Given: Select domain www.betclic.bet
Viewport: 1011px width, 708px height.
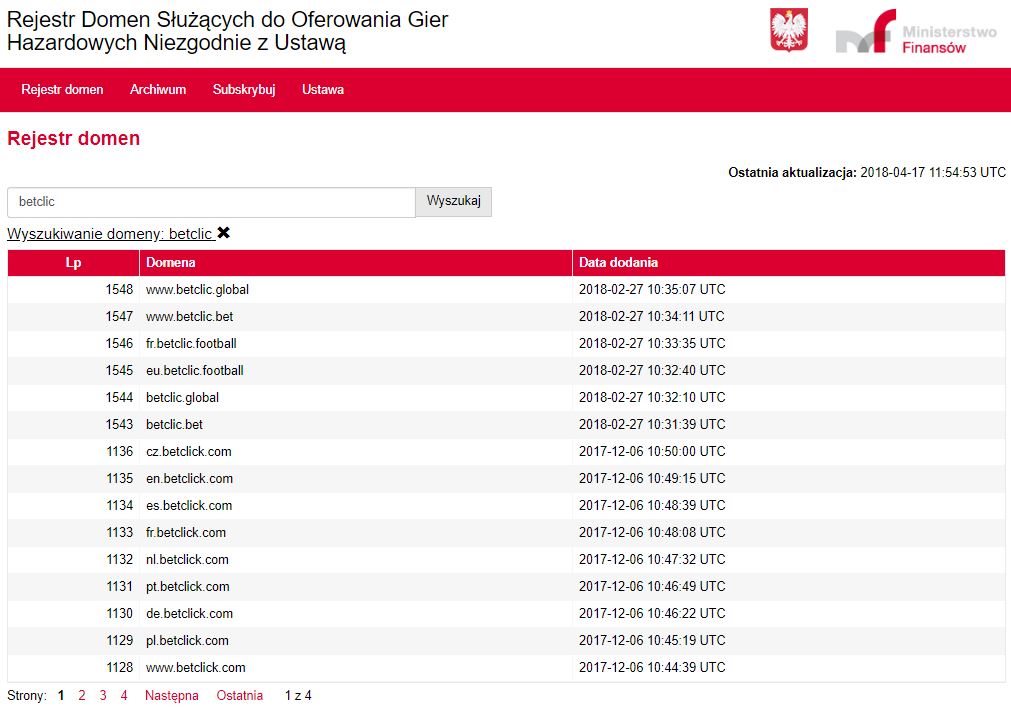Looking at the screenshot, I should coord(190,317).
